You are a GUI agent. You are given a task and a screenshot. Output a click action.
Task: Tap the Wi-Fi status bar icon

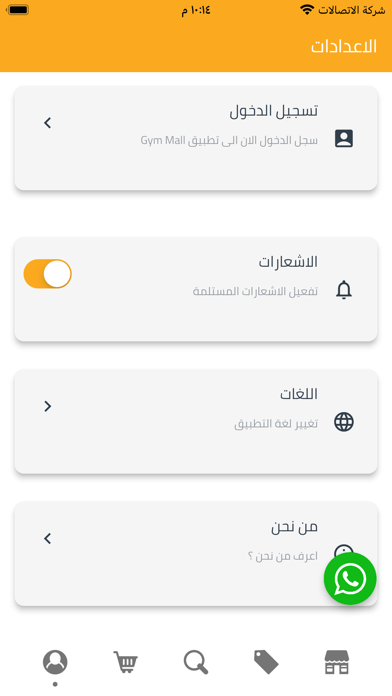307,10
